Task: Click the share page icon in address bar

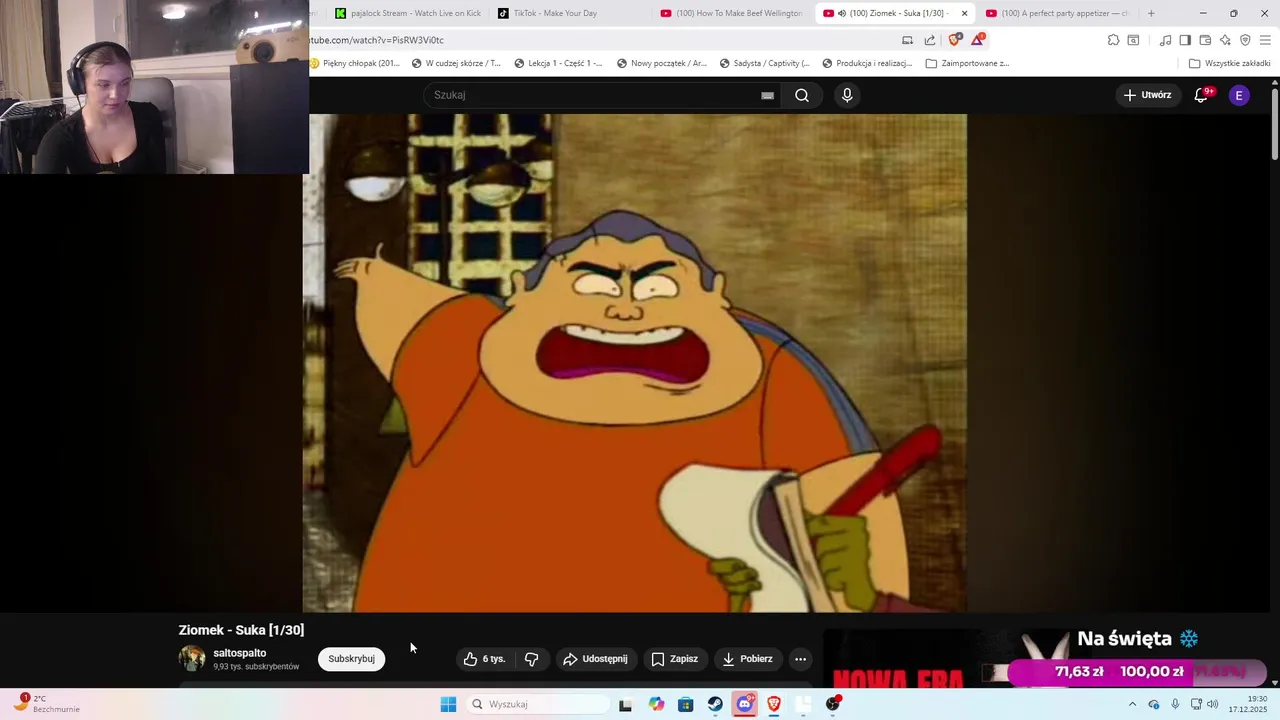Action: tap(930, 40)
